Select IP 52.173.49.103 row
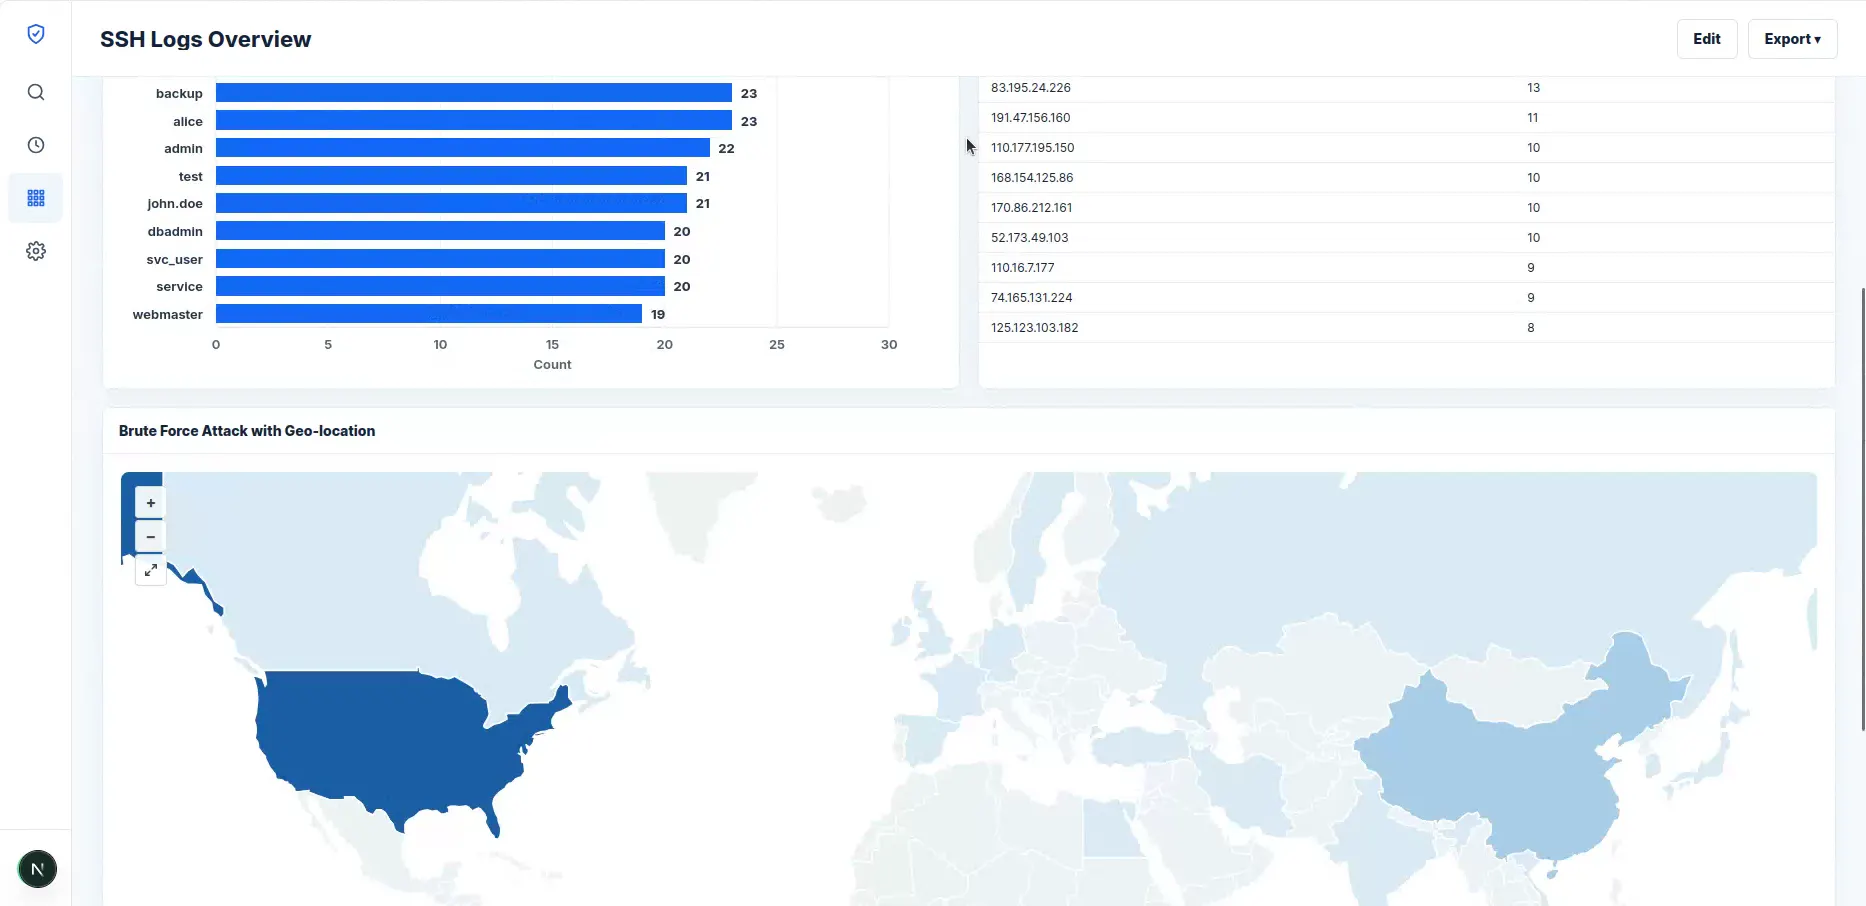Image resolution: width=1866 pixels, height=906 pixels. (1406, 238)
